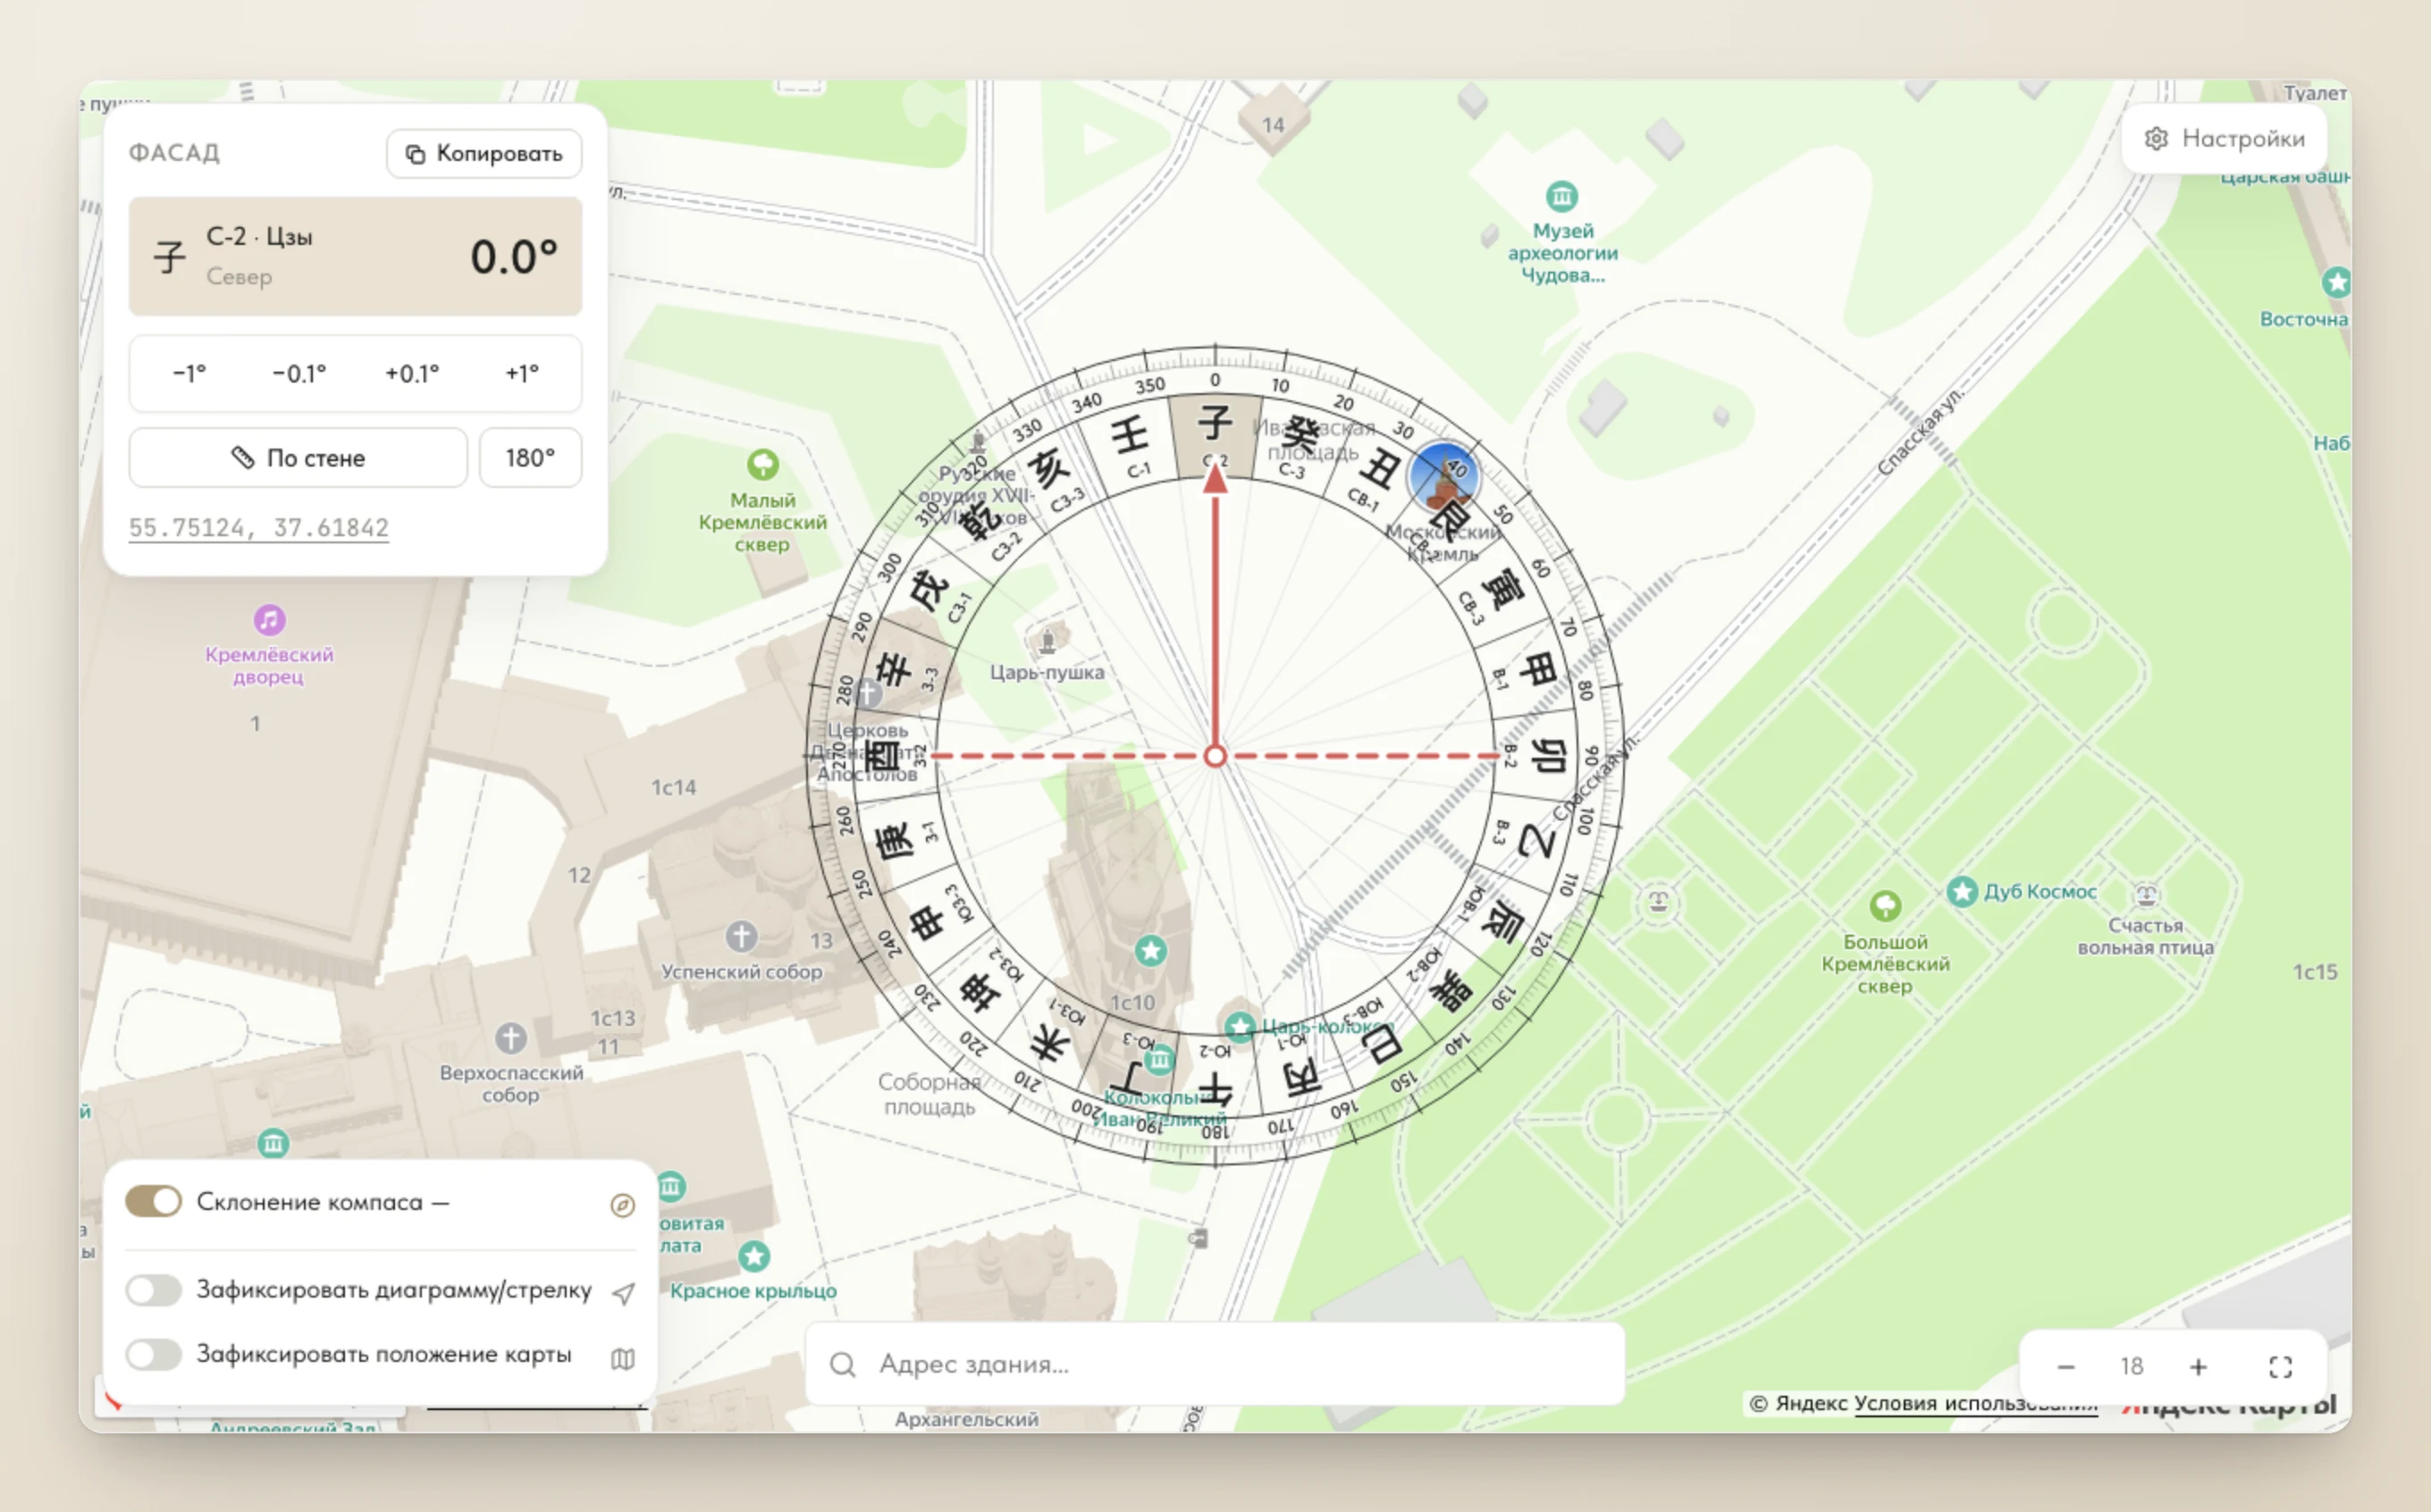Zoom out the map with minus button
This screenshot has width=2431, height=1512.
tap(2066, 1367)
